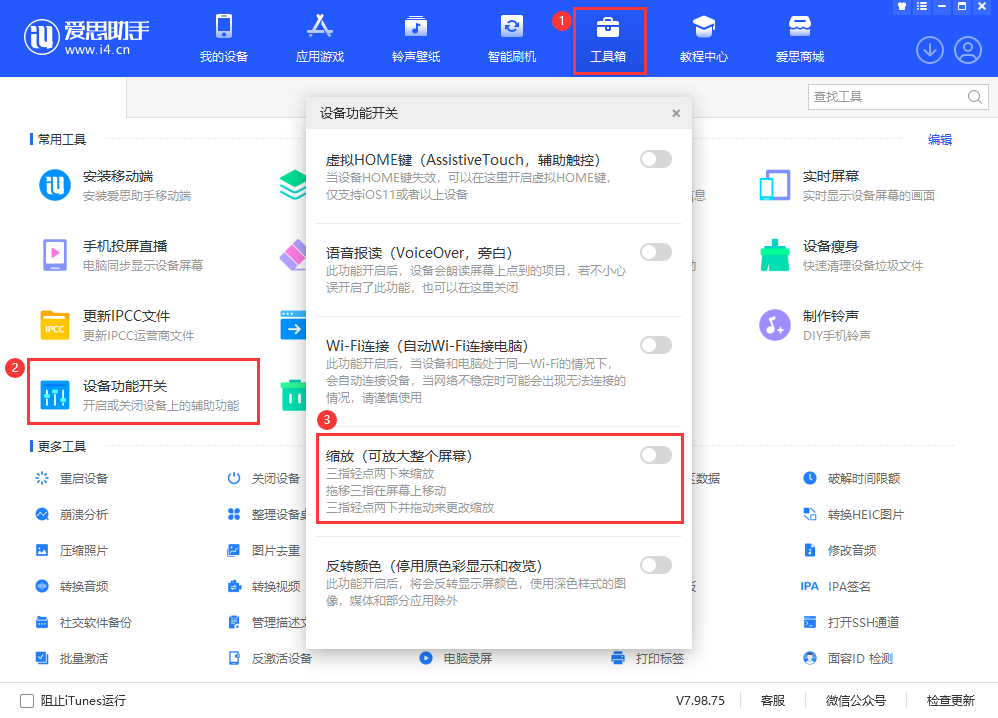Switch to the 我的设备 tab

point(223,39)
